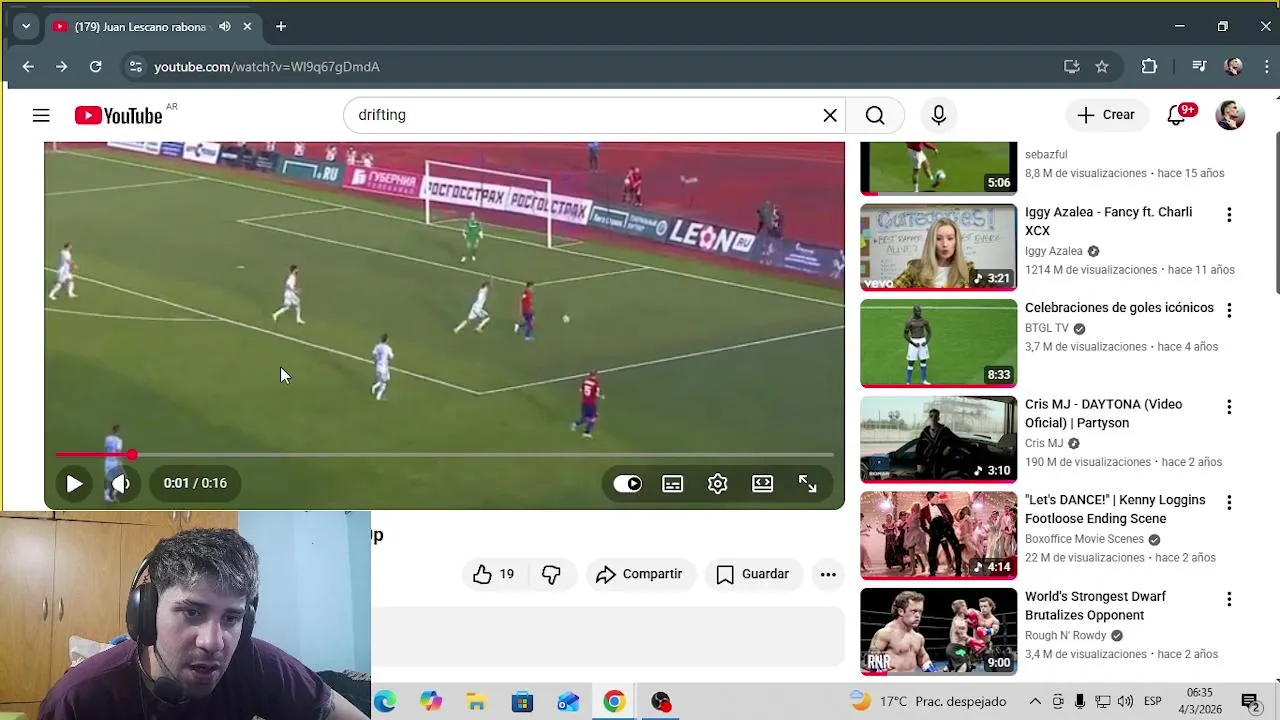Dislike the video
The width and height of the screenshot is (1280, 720).
551,574
